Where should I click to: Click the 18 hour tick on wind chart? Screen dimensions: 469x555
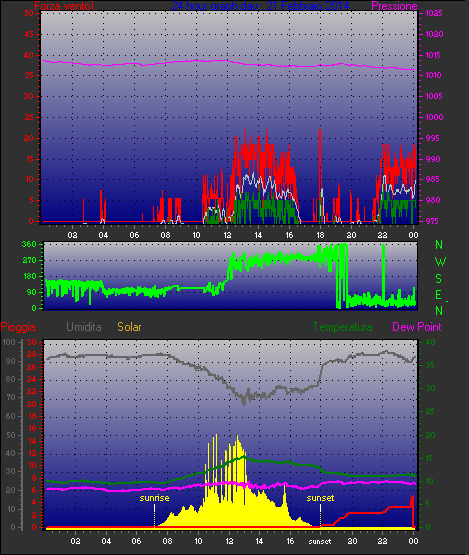(x=320, y=235)
